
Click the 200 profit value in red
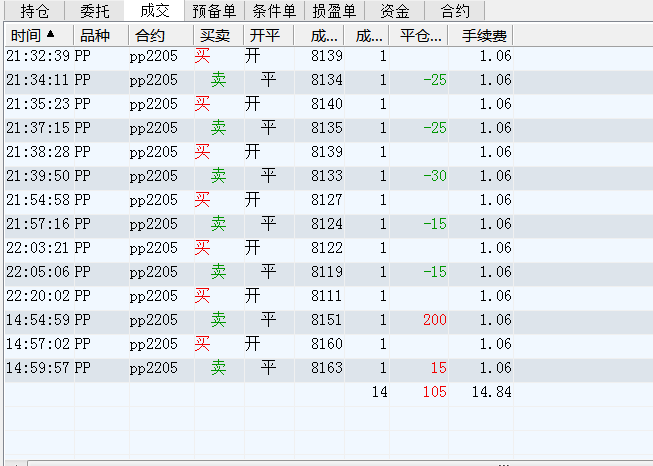(x=434, y=320)
